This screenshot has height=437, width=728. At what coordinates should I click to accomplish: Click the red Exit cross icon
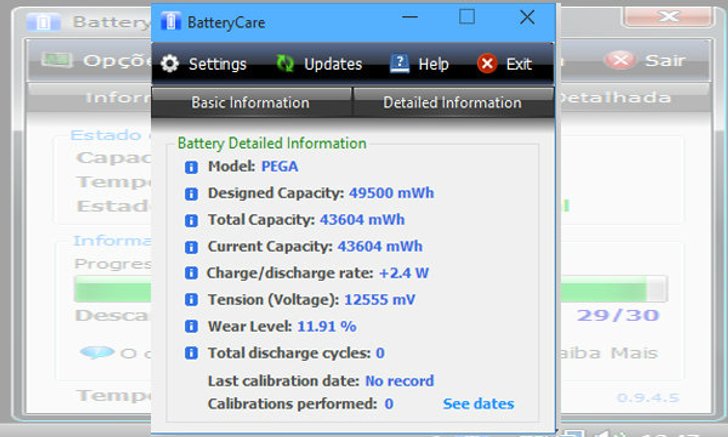pos(487,64)
